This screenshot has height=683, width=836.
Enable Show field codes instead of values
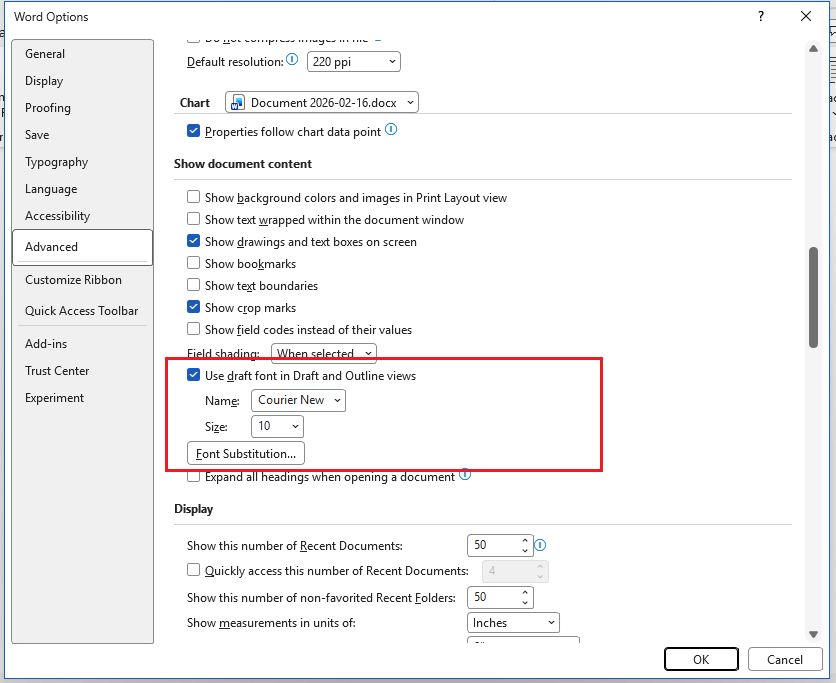(194, 329)
